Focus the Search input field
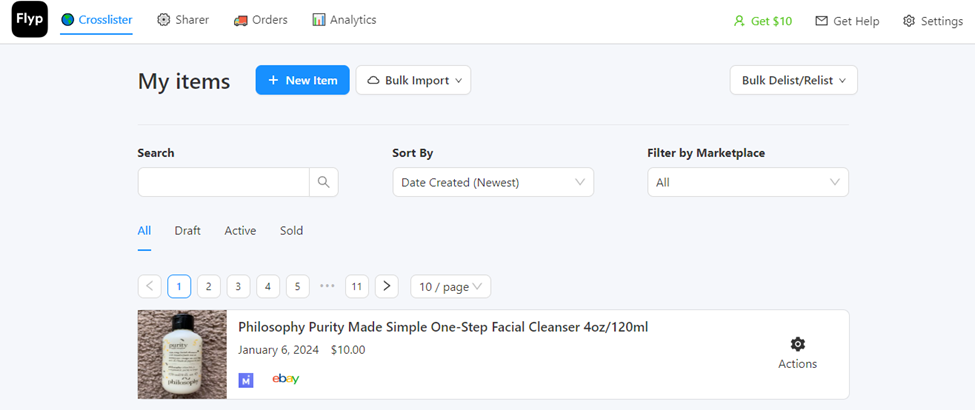Screen dimensions: 975x410 tap(223, 182)
